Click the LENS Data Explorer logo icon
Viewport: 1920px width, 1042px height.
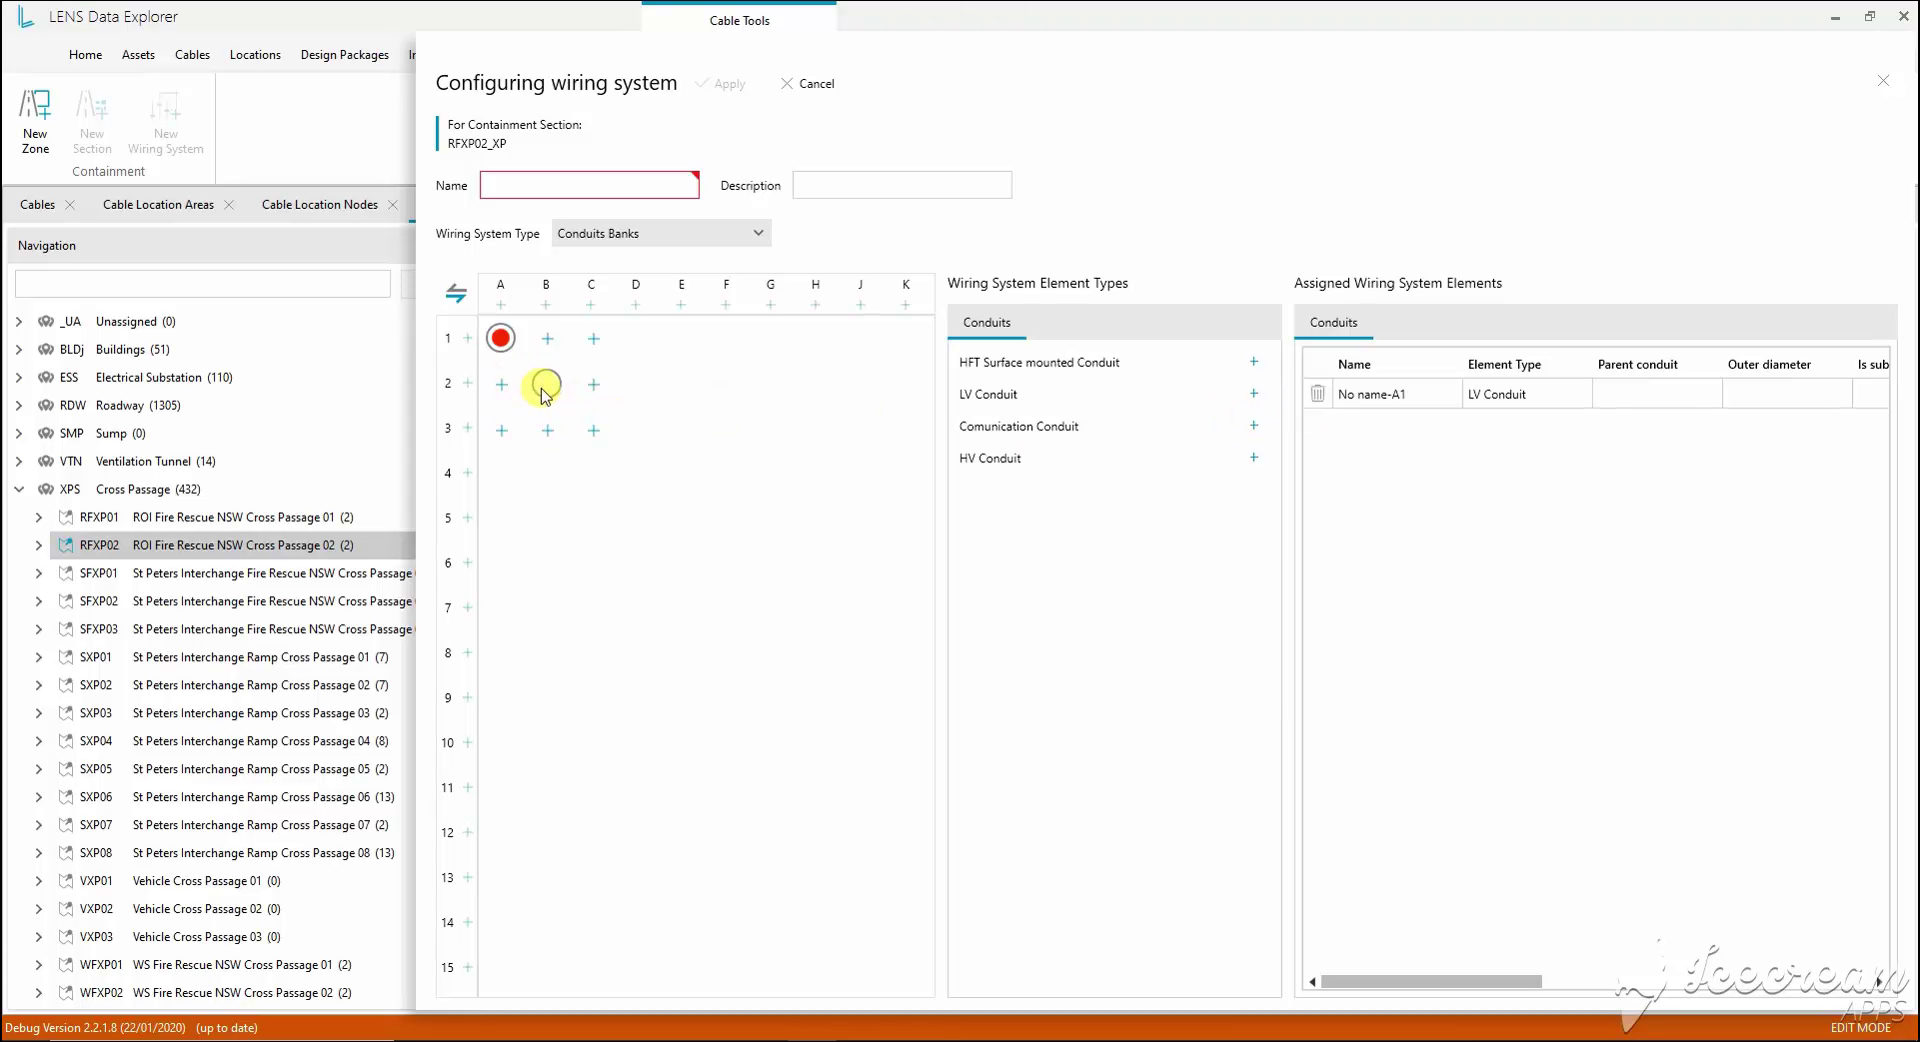(x=25, y=17)
